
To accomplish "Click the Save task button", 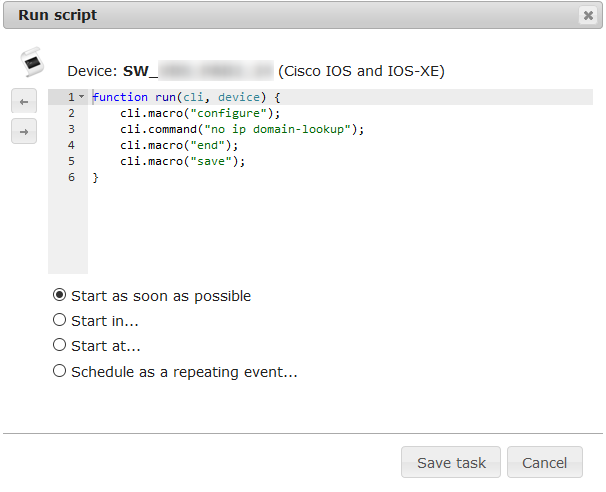I will click(451, 462).
